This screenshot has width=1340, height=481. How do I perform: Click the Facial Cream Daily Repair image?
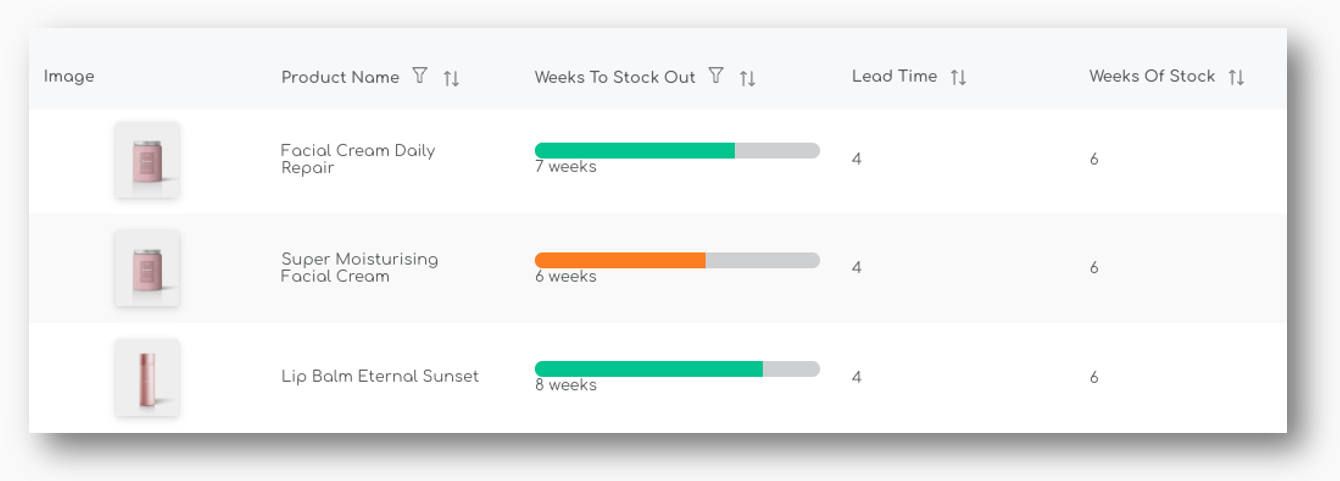(147, 160)
